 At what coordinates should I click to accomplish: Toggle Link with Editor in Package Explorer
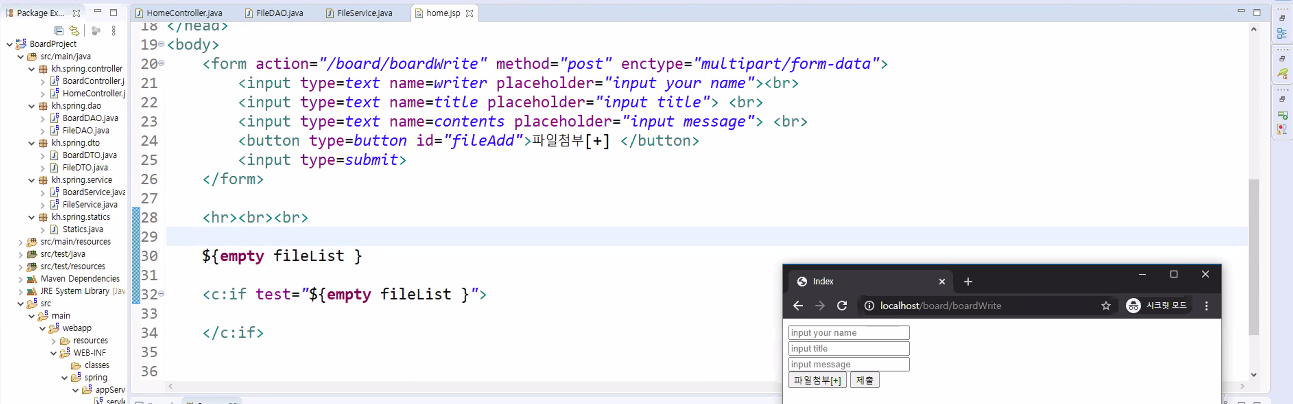[x=74, y=30]
